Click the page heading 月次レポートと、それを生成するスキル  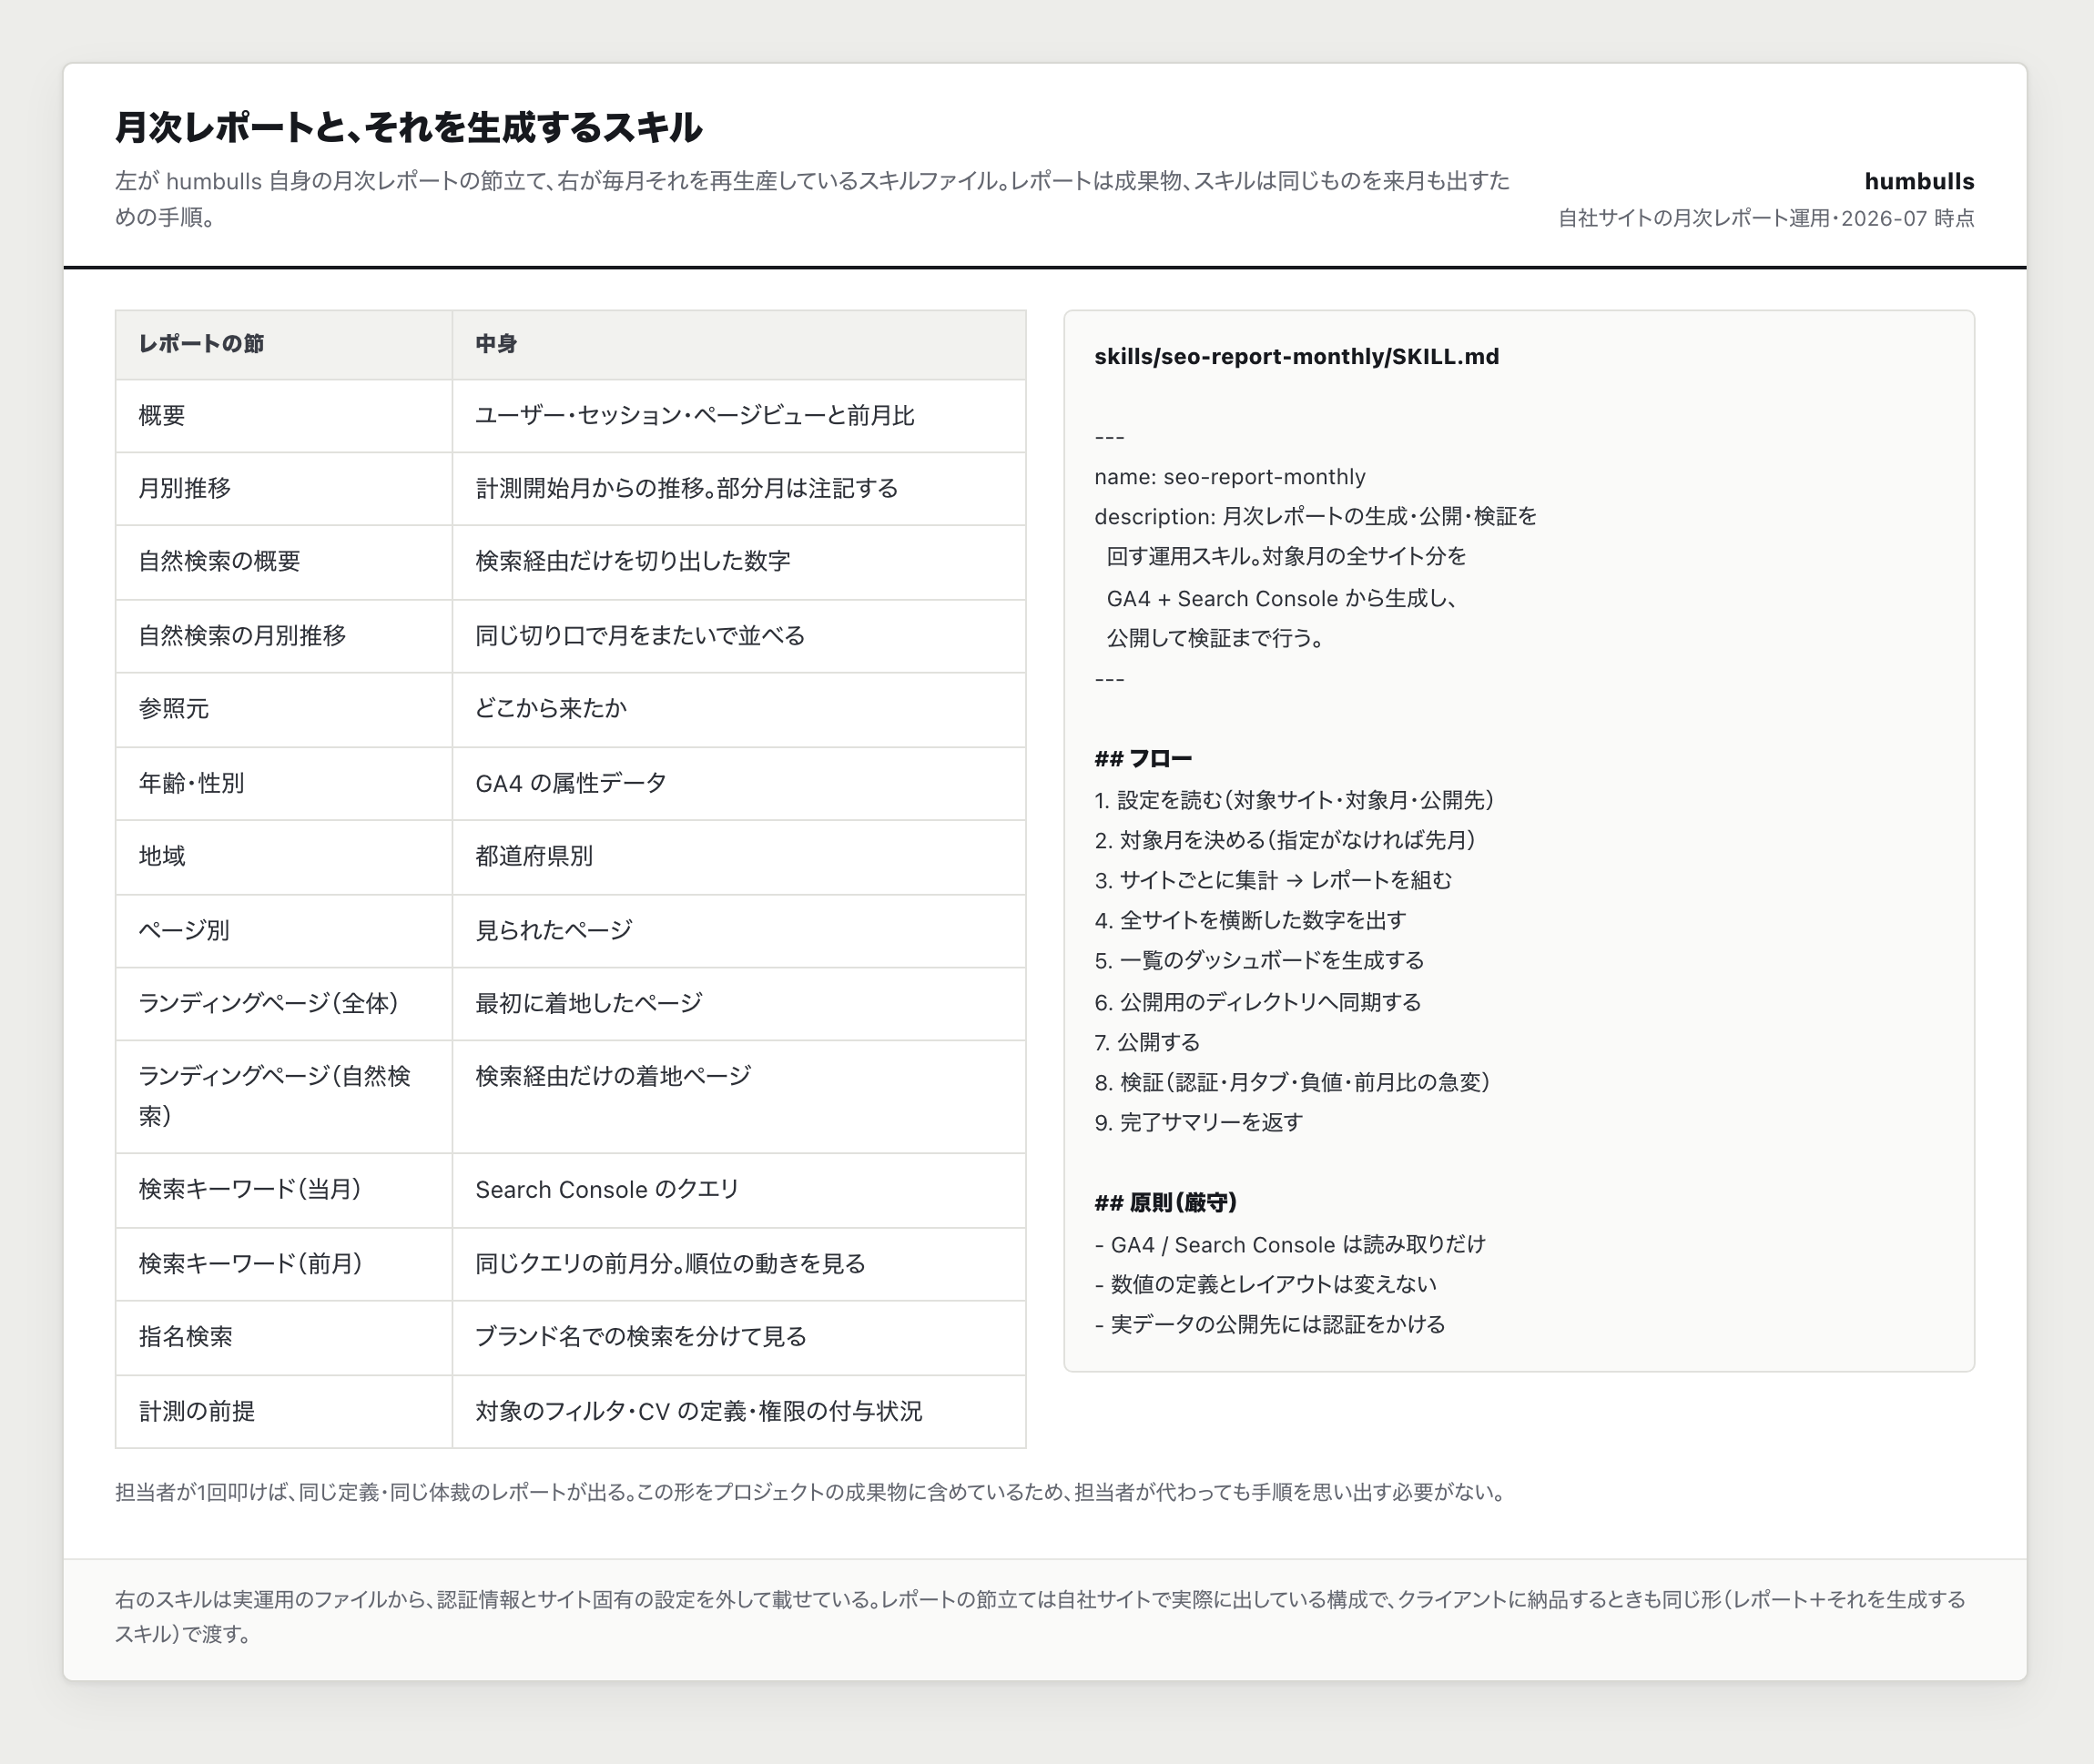[x=408, y=127]
